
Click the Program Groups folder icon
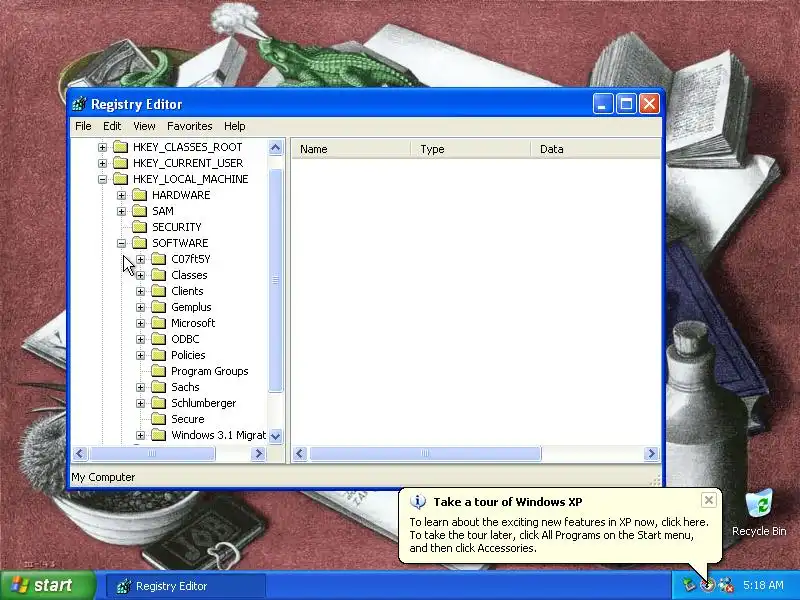[x=159, y=371]
